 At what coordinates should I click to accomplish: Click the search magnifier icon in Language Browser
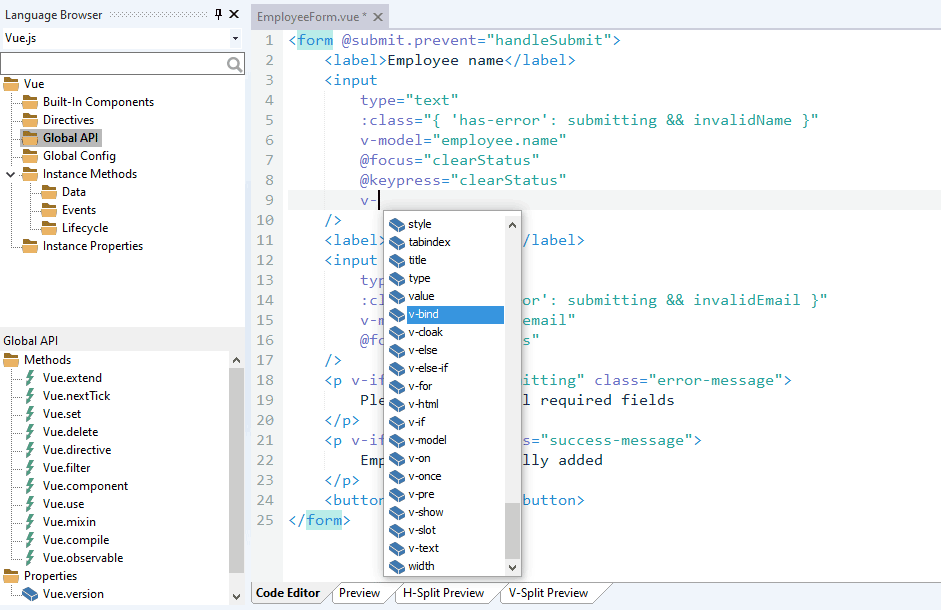235,65
